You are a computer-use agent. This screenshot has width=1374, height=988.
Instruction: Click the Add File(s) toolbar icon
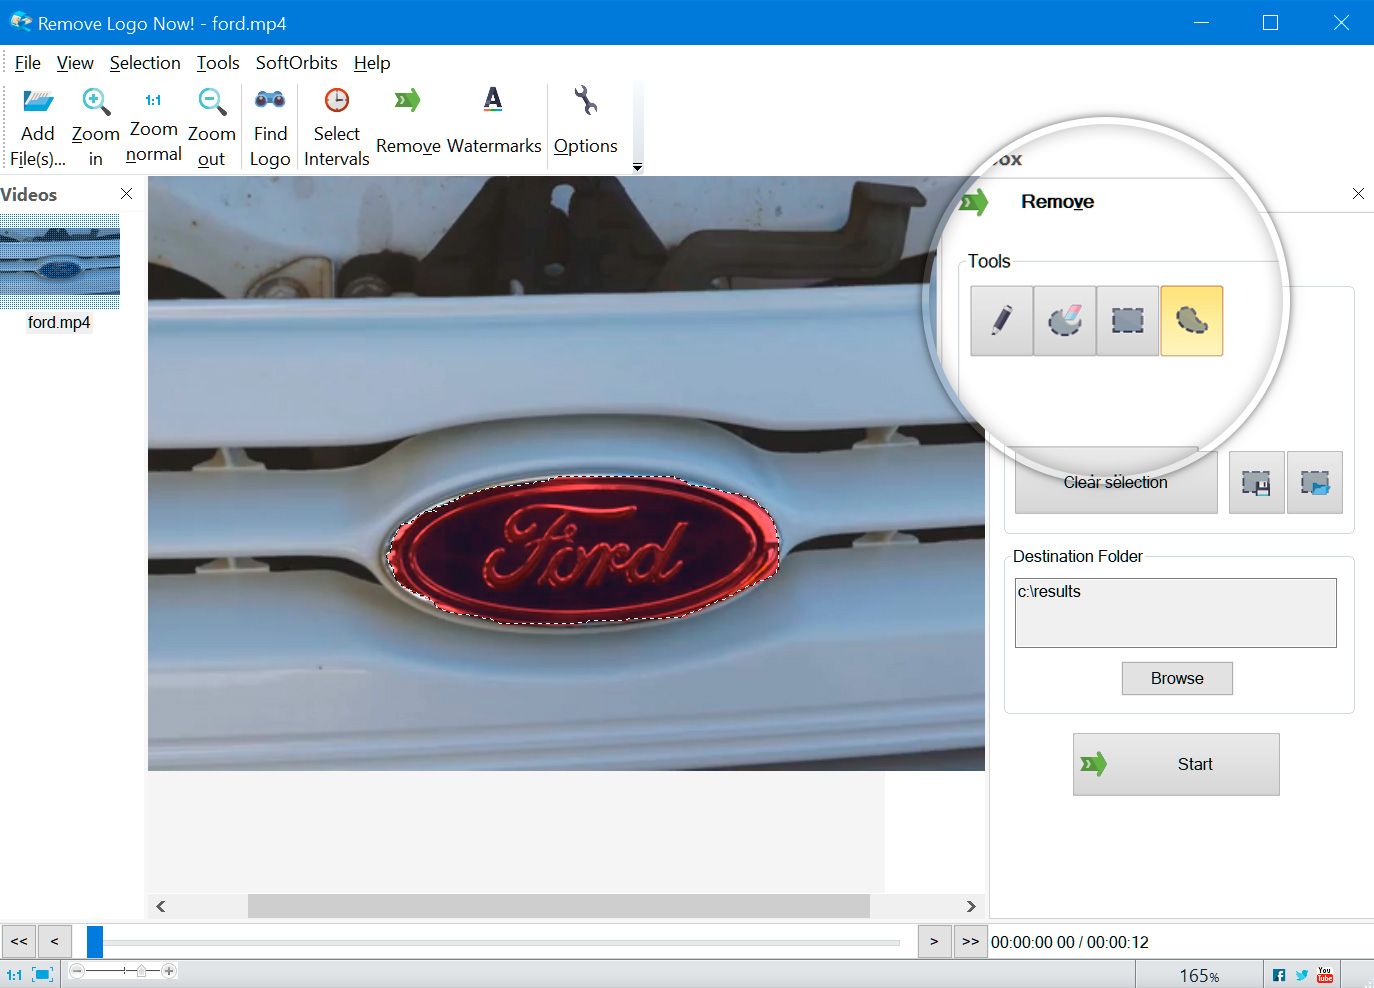[38, 101]
